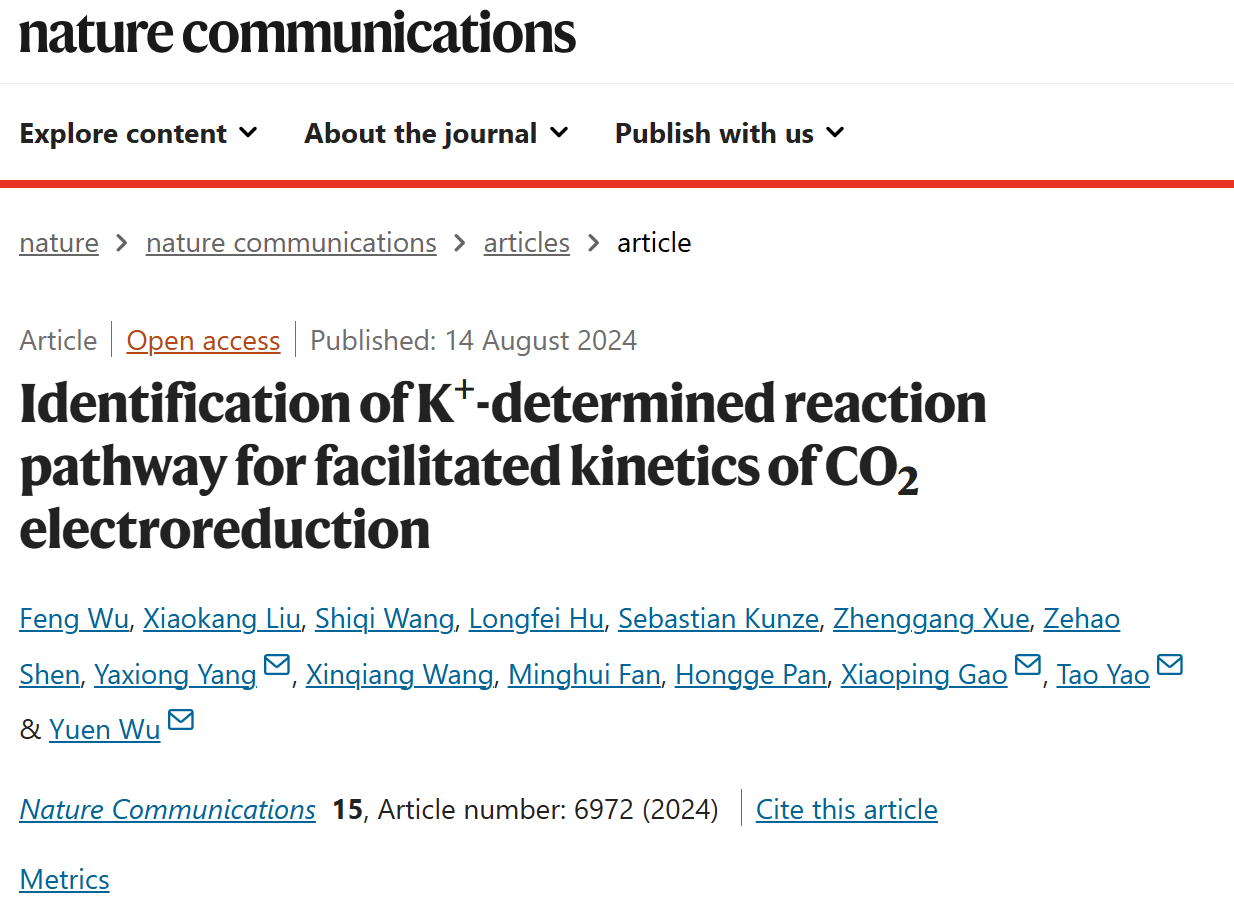Image resolution: width=1234 pixels, height=905 pixels.
Task: Go to the nature breadcrumb link
Action: coord(59,243)
